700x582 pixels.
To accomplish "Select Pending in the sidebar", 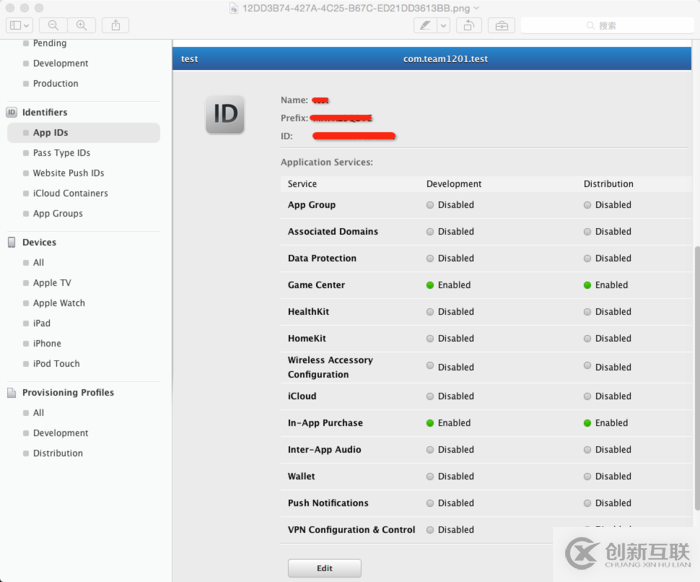I will (50, 43).
